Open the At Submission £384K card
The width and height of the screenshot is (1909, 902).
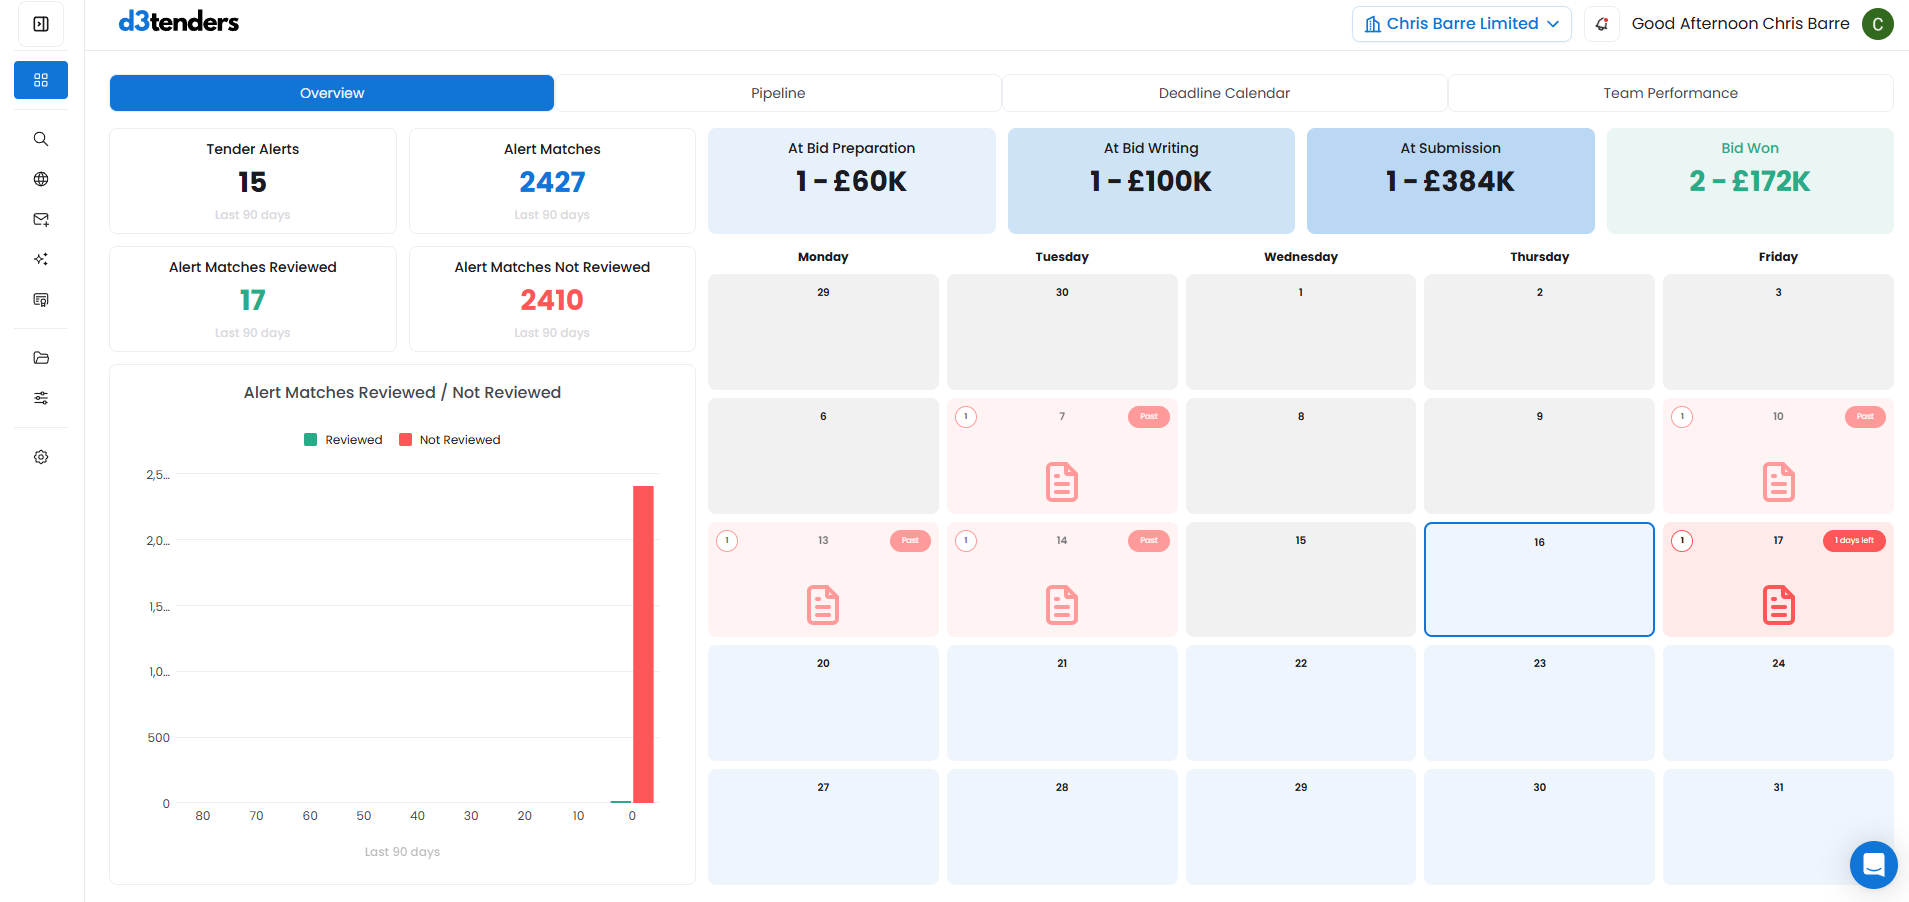[1450, 181]
